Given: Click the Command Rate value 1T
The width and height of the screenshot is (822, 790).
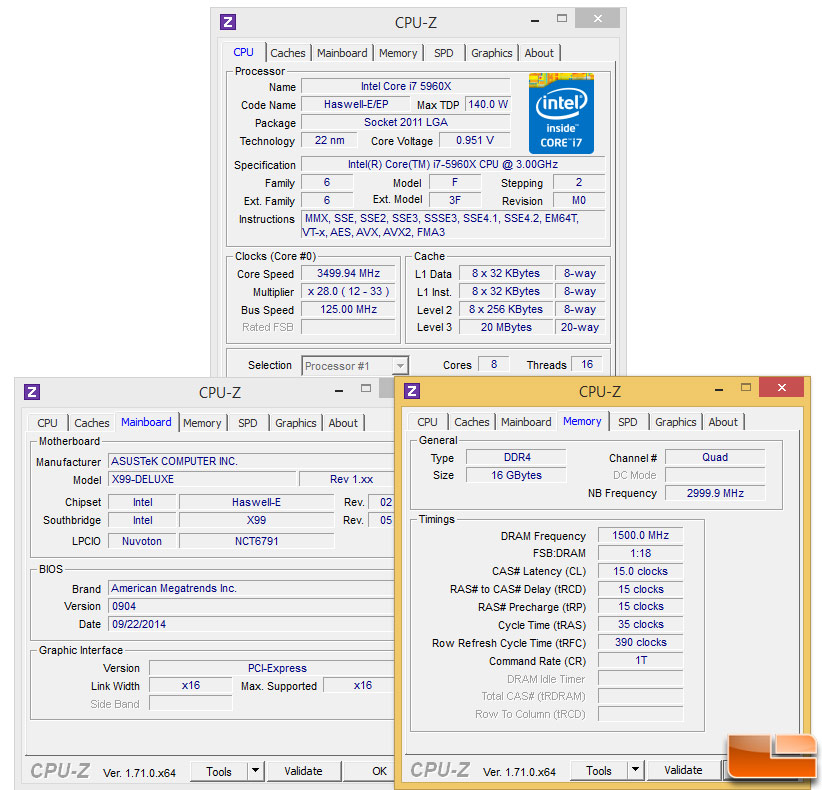Looking at the screenshot, I should (641, 660).
